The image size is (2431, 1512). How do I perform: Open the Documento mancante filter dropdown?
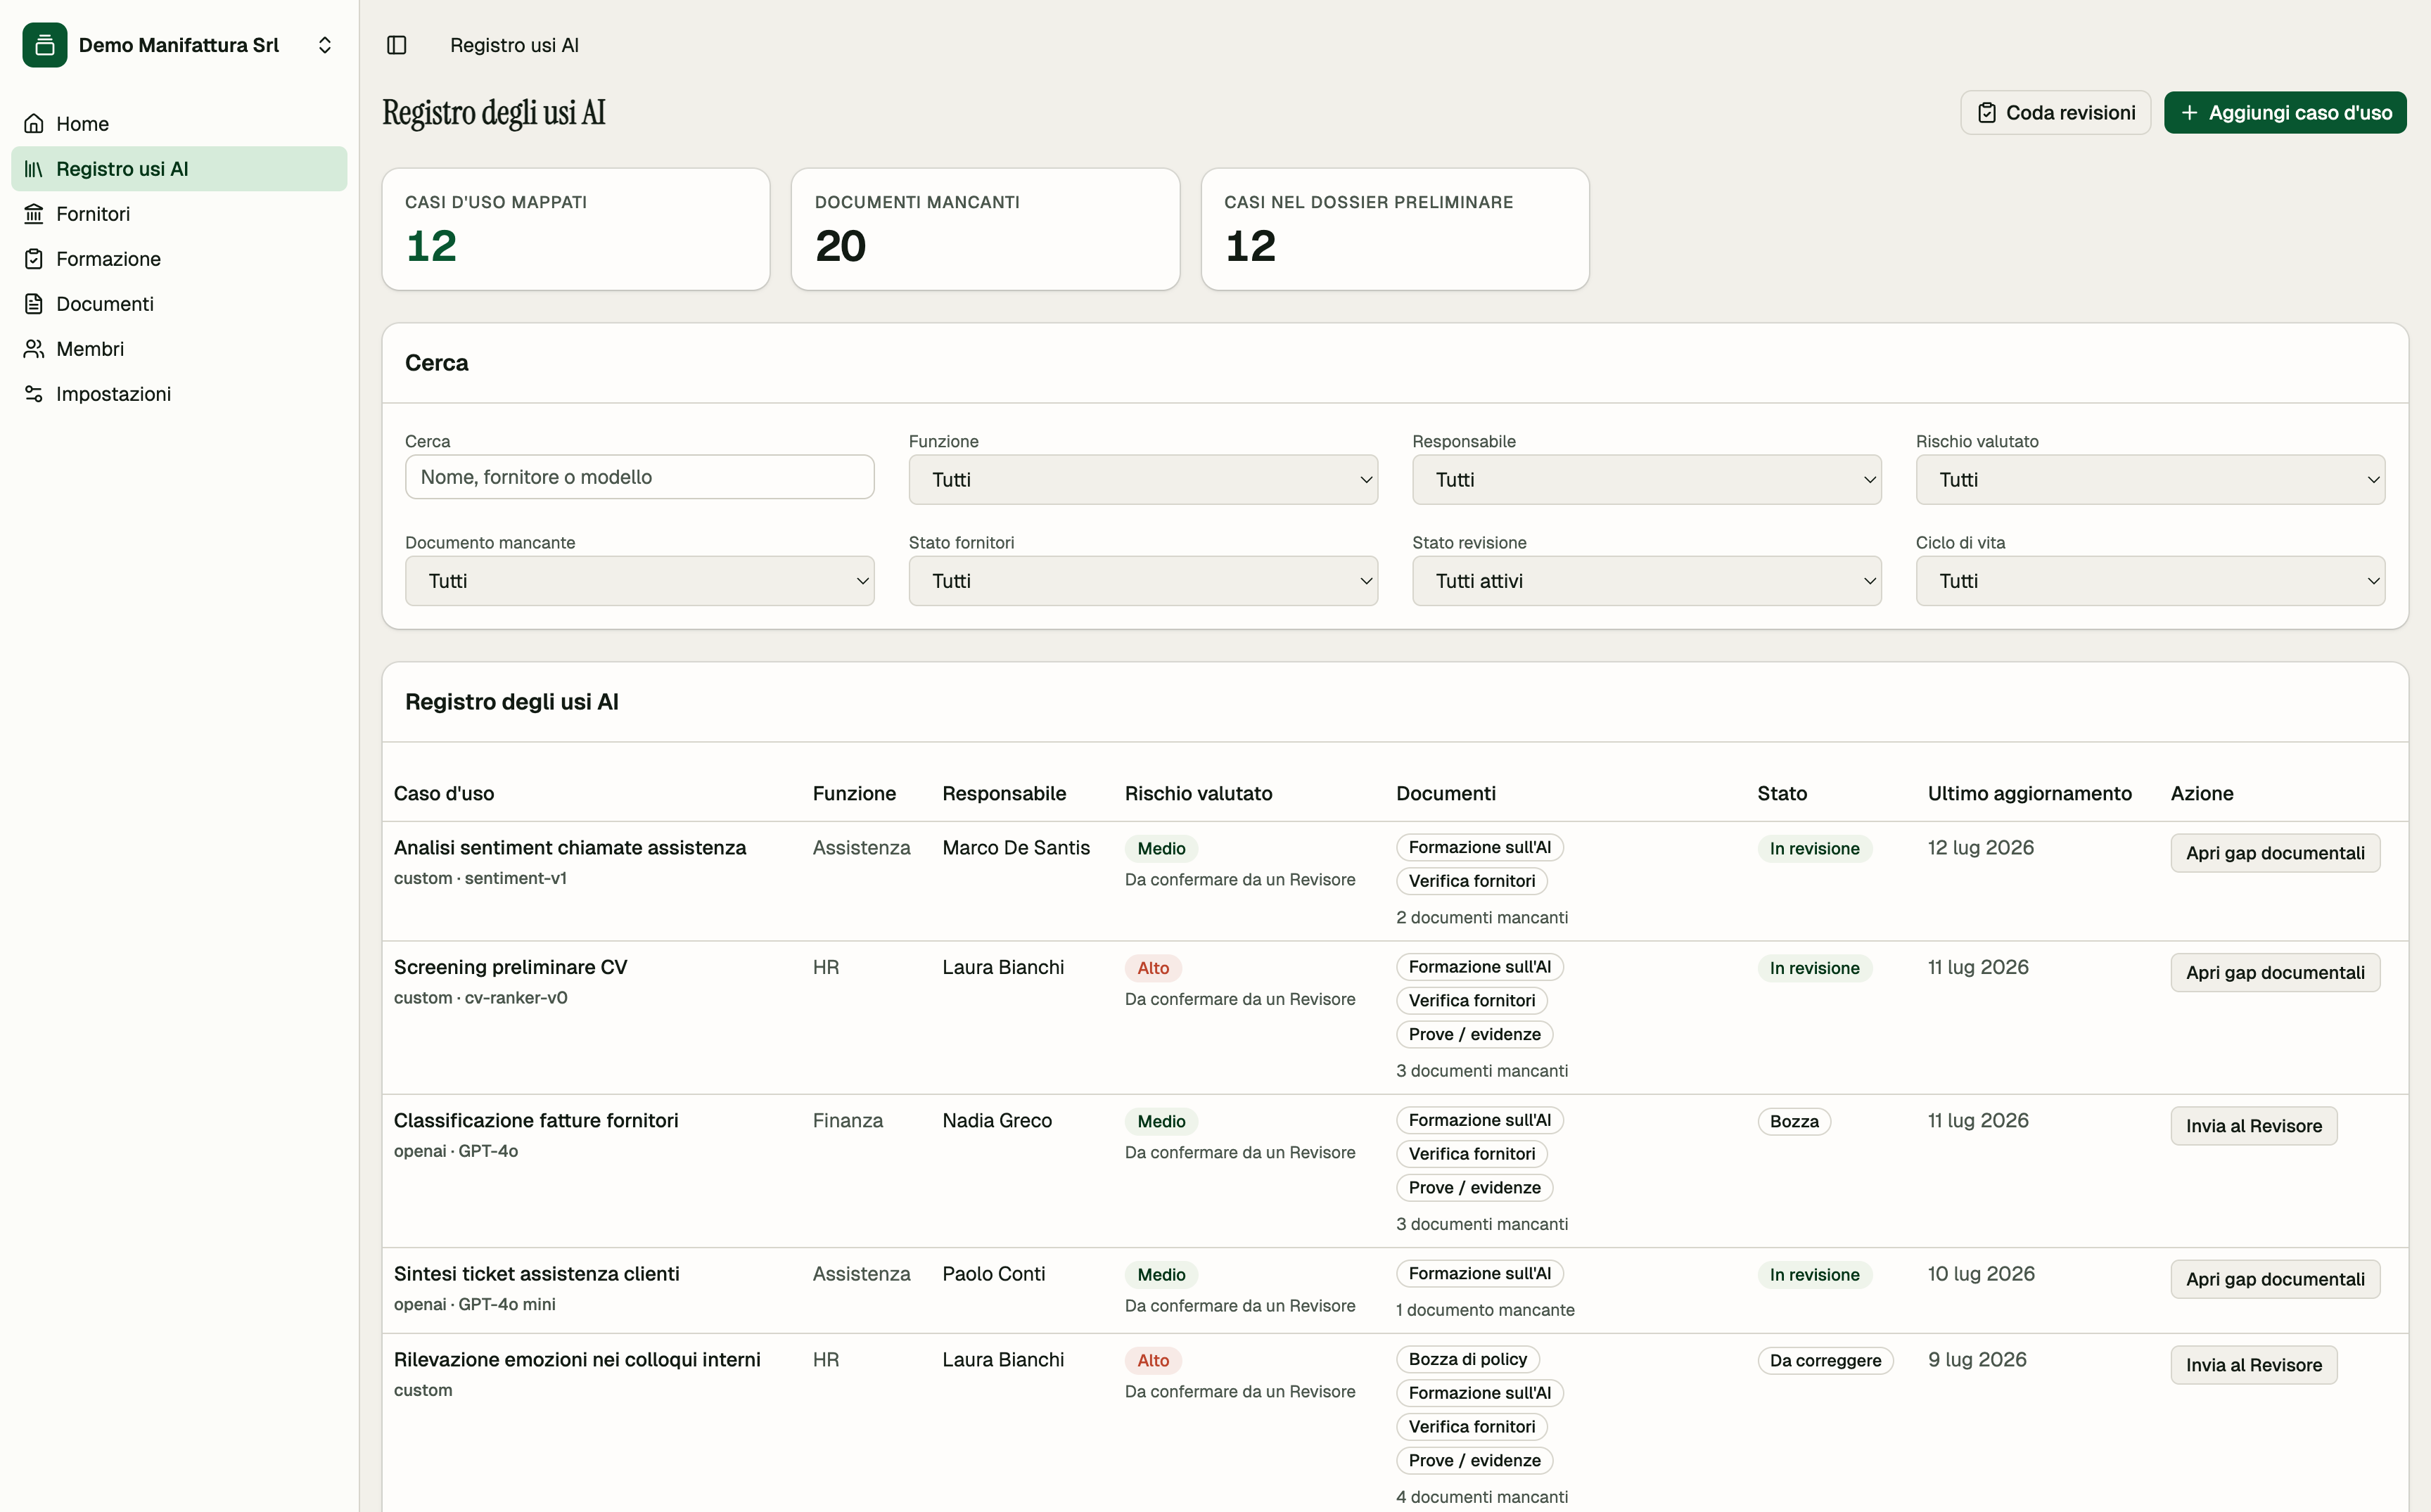pos(640,581)
